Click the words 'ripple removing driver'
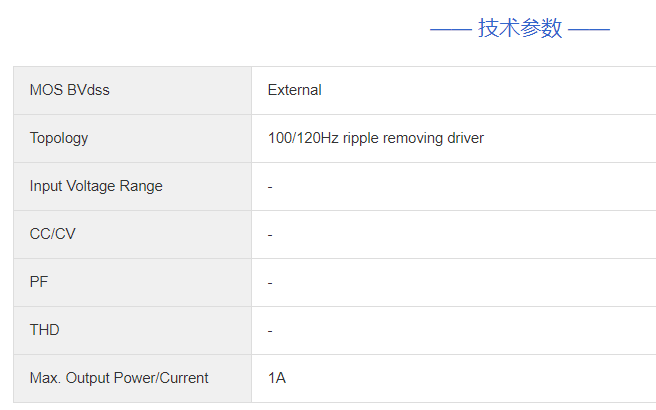 [413, 138]
